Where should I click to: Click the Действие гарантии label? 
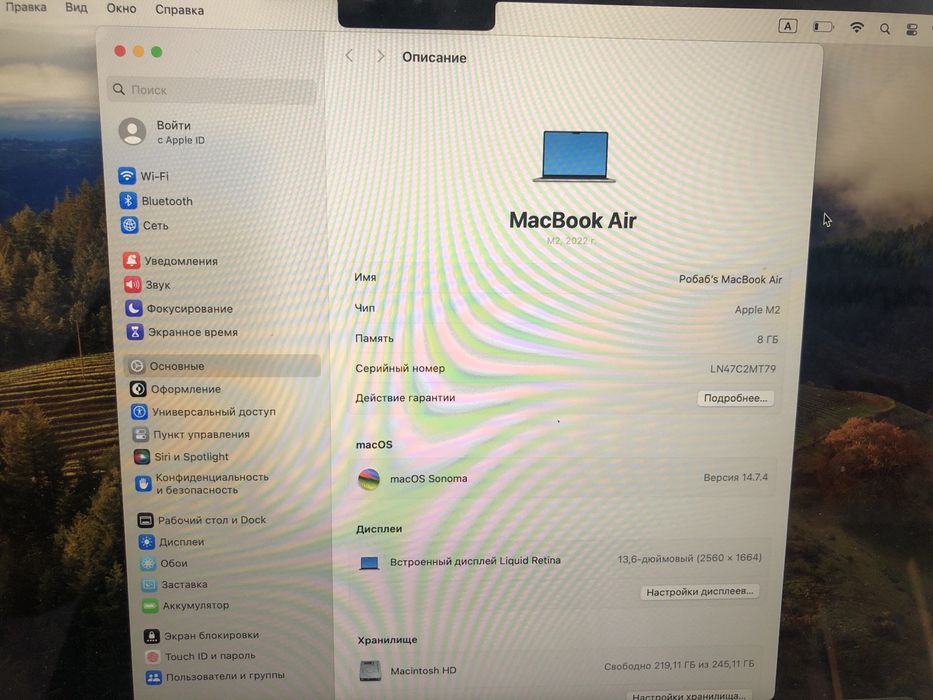[x=405, y=398]
